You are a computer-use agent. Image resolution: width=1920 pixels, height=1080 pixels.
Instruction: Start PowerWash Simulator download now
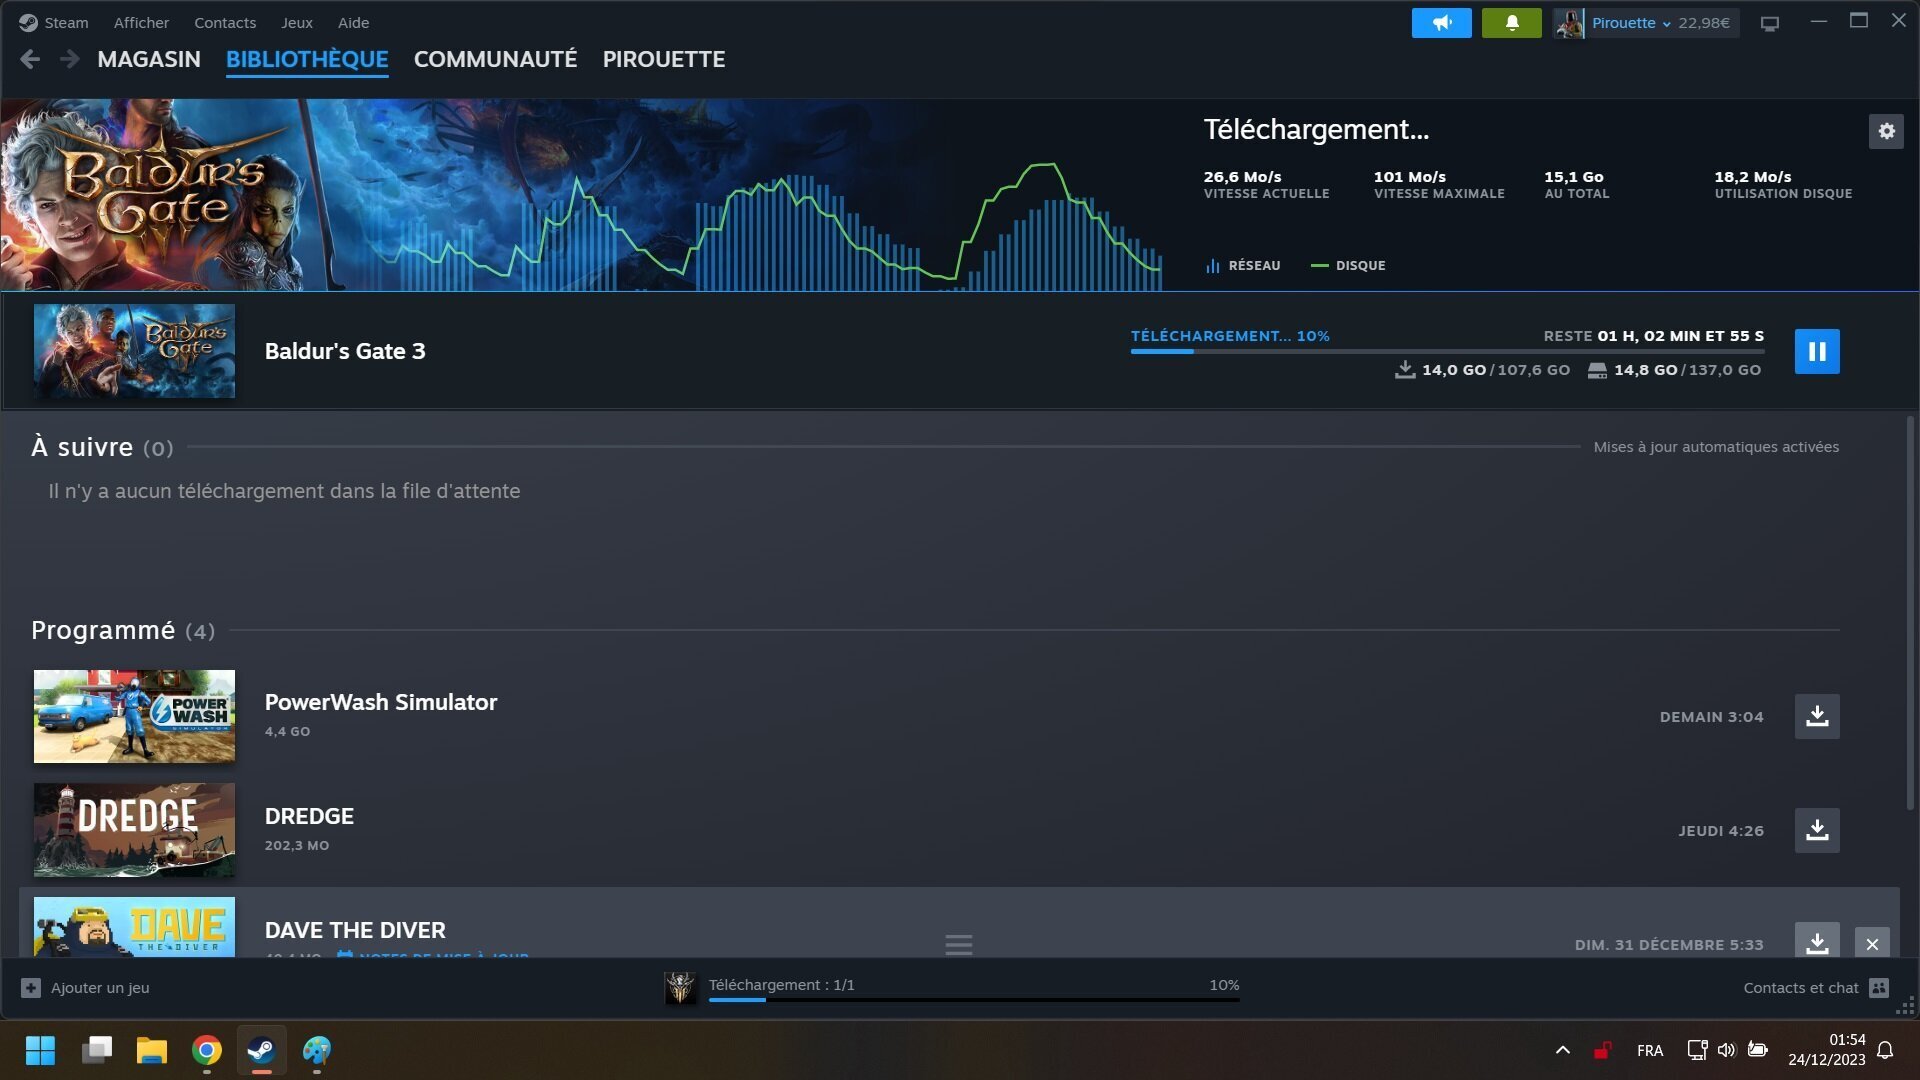click(1817, 716)
